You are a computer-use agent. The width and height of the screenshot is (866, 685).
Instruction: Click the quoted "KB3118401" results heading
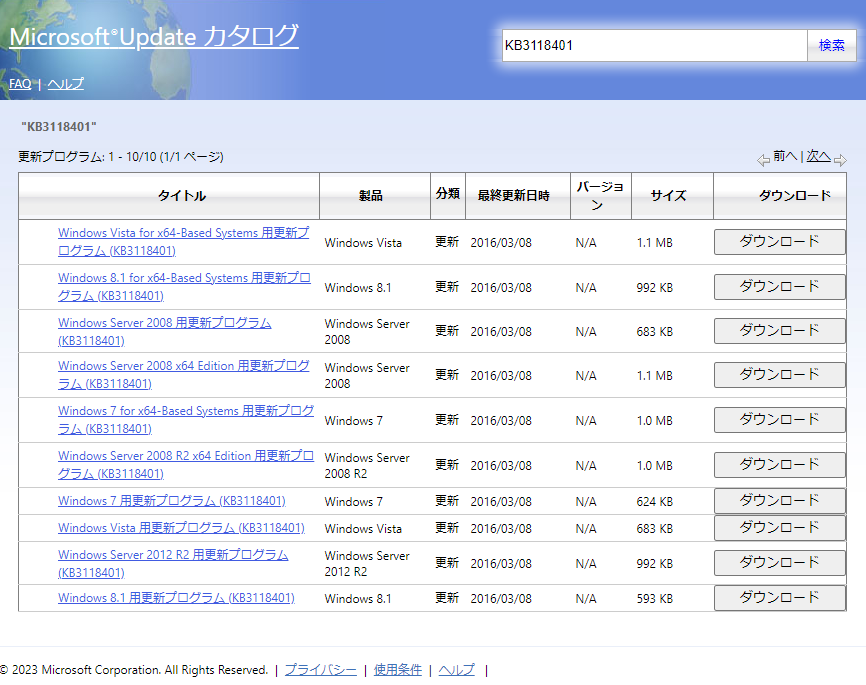[x=59, y=127]
